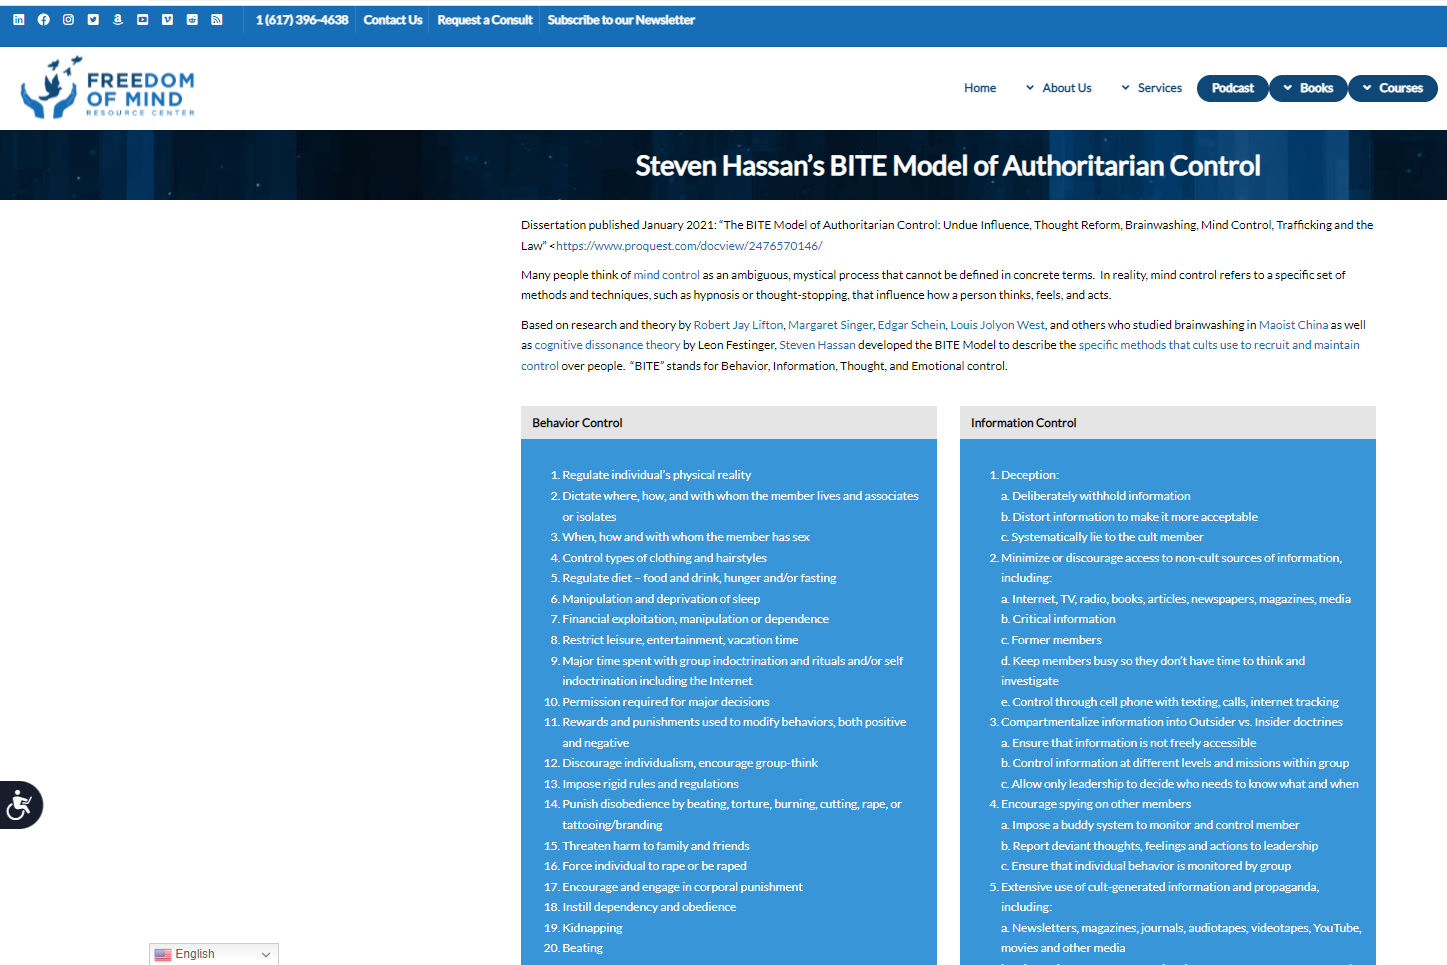Follow the 'mind control' hyperlink
The height and width of the screenshot is (965, 1447).
(x=666, y=275)
